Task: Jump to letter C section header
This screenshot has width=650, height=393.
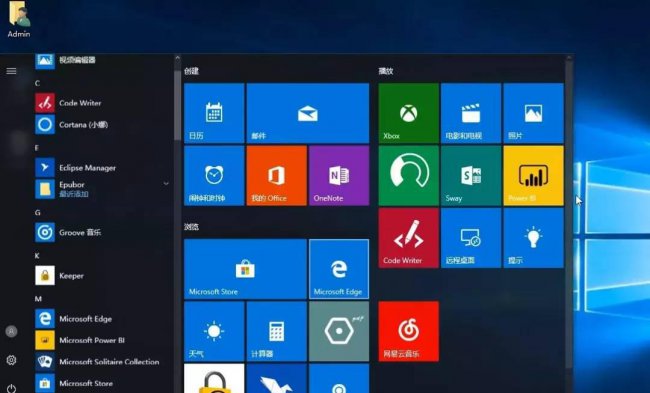Action: pyautogui.click(x=37, y=83)
